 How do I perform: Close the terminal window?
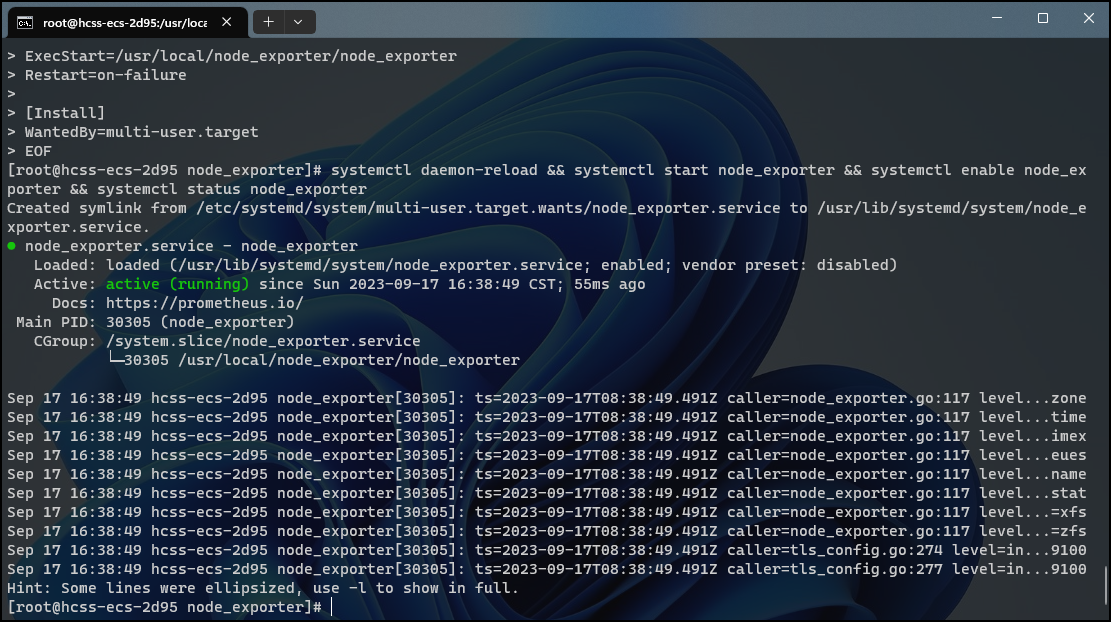click(x=1089, y=18)
